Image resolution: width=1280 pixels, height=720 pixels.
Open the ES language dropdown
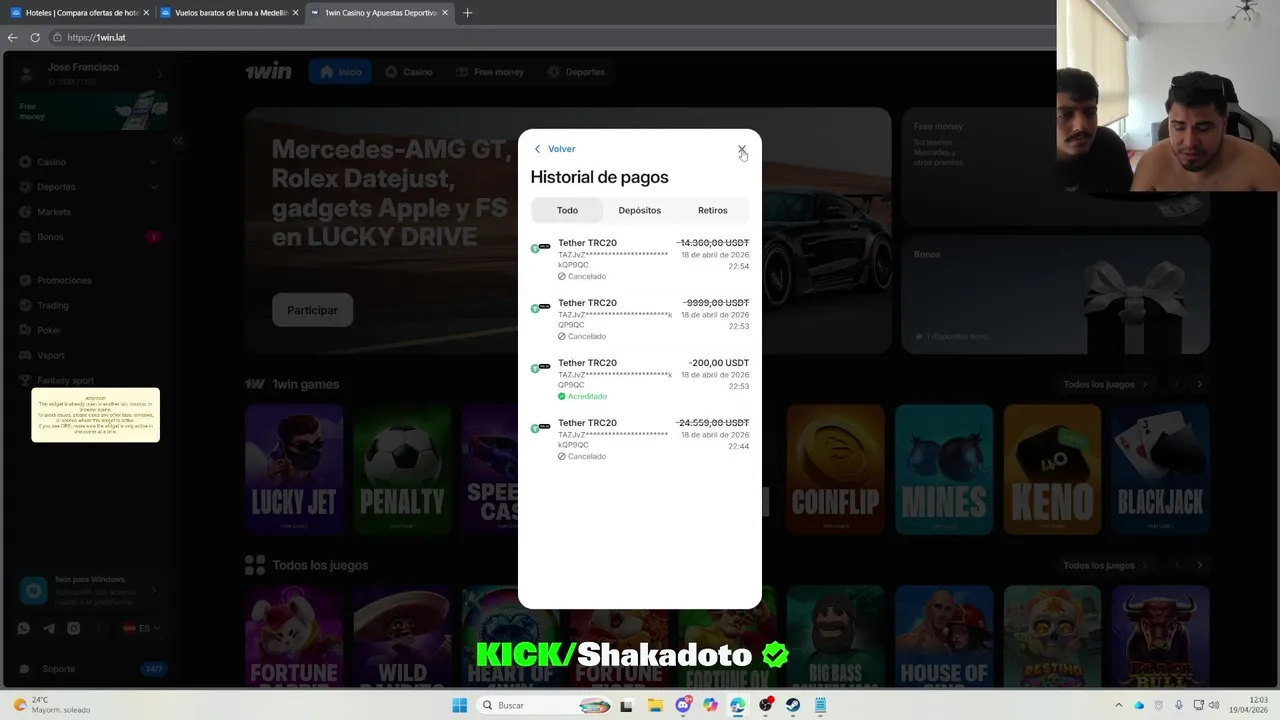[142, 628]
